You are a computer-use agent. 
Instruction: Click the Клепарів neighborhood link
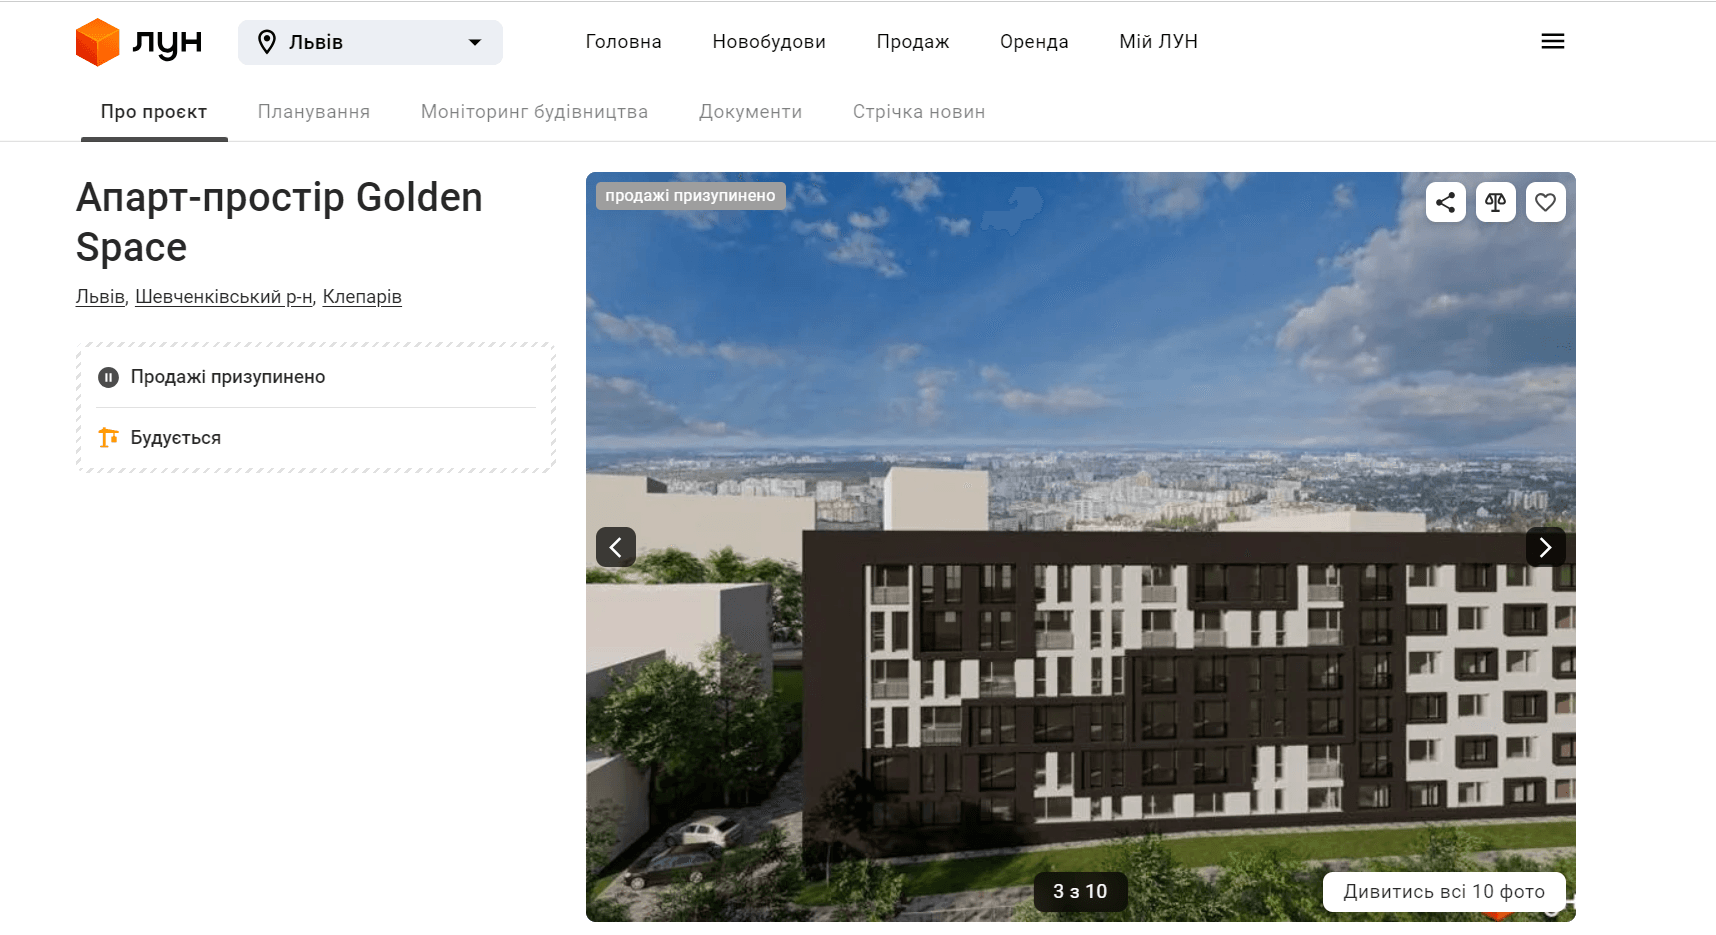pos(362,297)
